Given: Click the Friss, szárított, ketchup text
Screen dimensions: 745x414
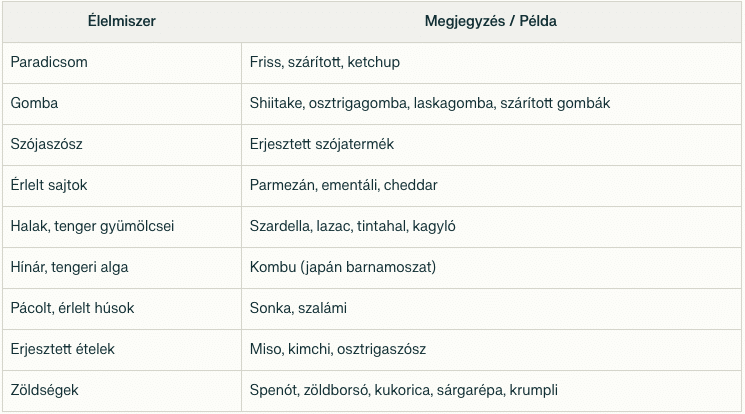Looking at the screenshot, I should (325, 62).
